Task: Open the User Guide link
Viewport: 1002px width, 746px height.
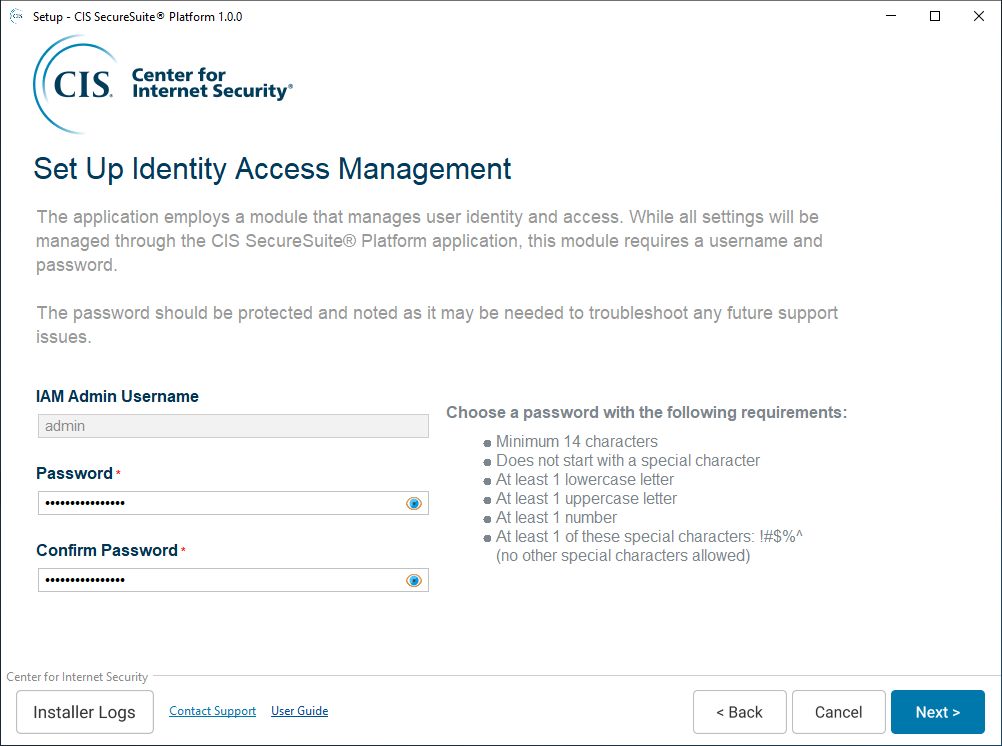Action: coord(299,711)
